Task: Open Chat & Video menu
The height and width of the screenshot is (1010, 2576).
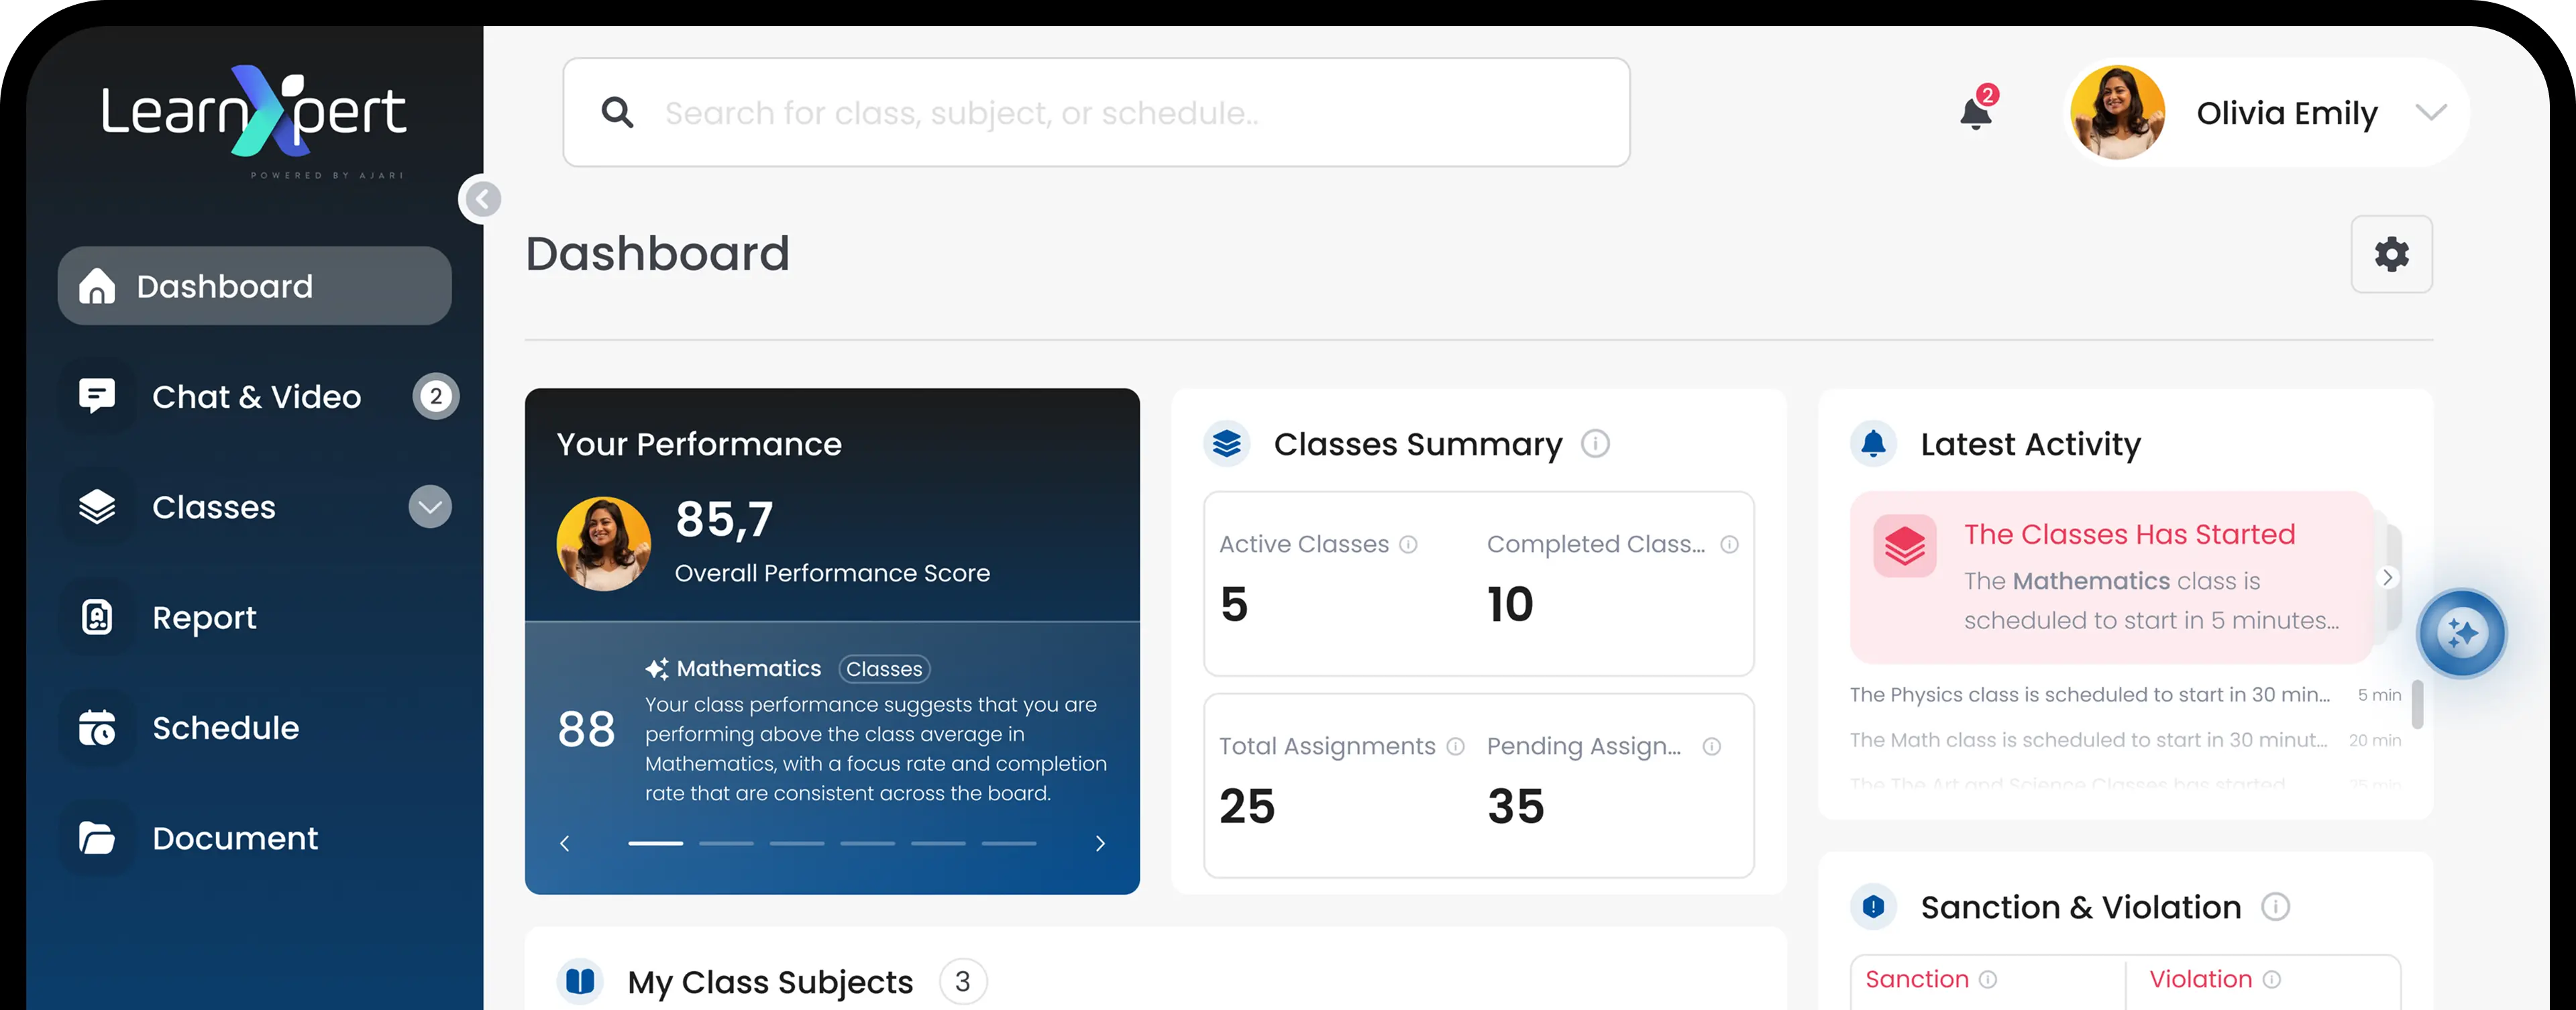Action: point(256,397)
